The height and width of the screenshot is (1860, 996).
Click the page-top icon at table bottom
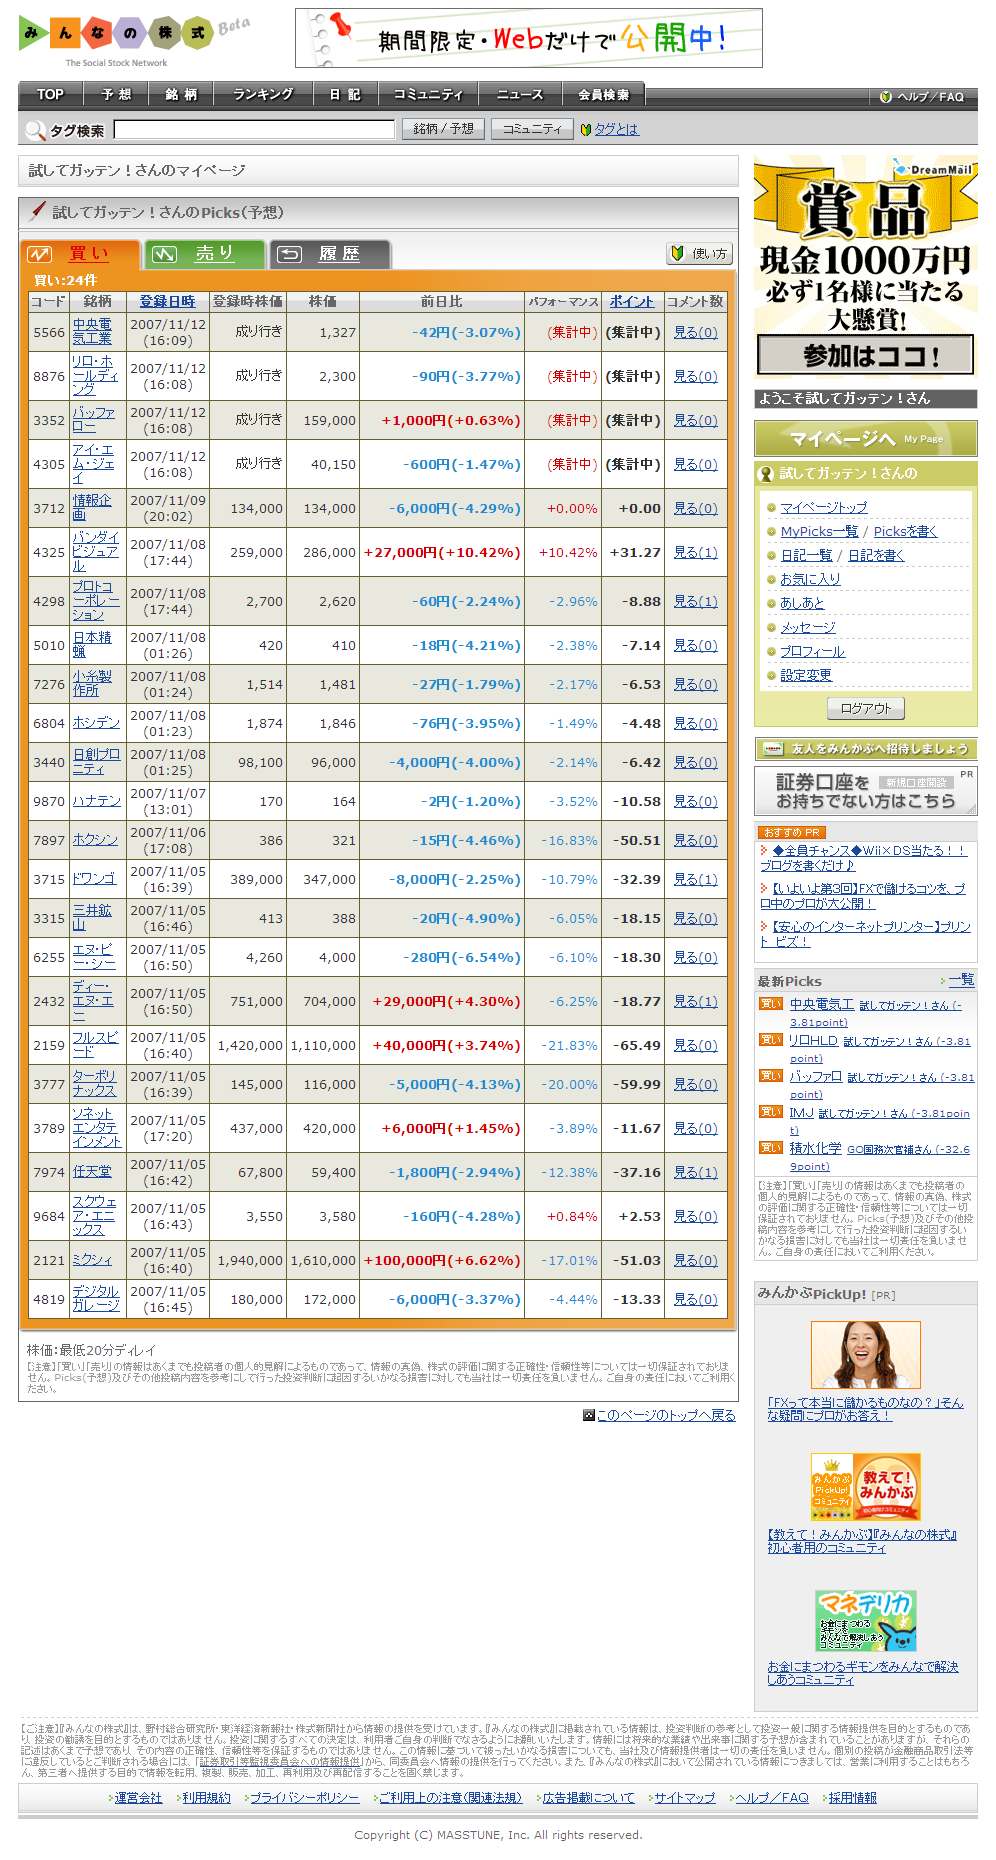coord(589,1415)
